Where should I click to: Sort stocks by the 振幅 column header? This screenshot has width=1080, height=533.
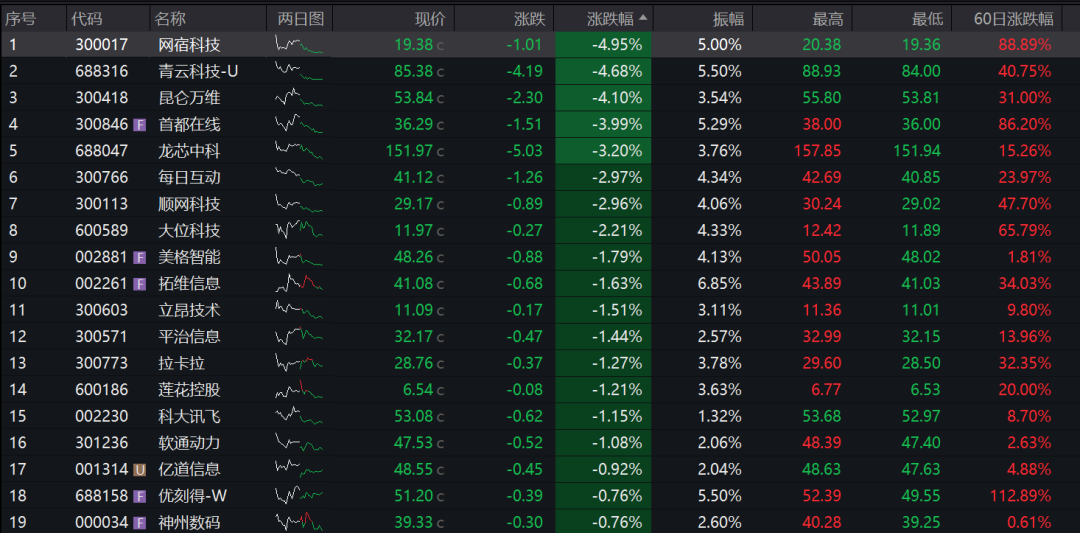pos(726,19)
